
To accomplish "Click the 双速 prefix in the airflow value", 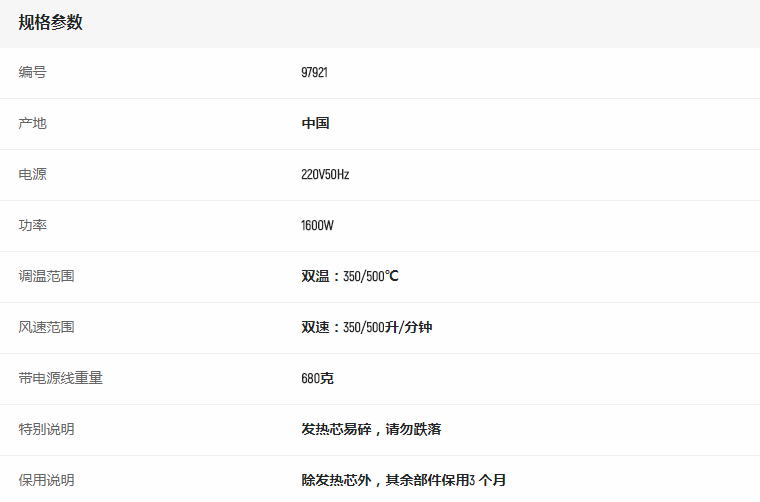I will pyautogui.click(x=315, y=328).
